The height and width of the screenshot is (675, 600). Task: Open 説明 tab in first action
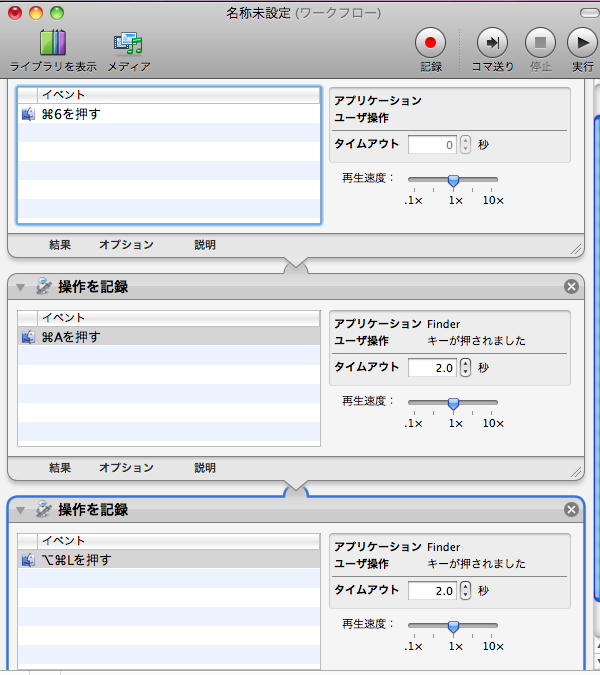point(205,244)
